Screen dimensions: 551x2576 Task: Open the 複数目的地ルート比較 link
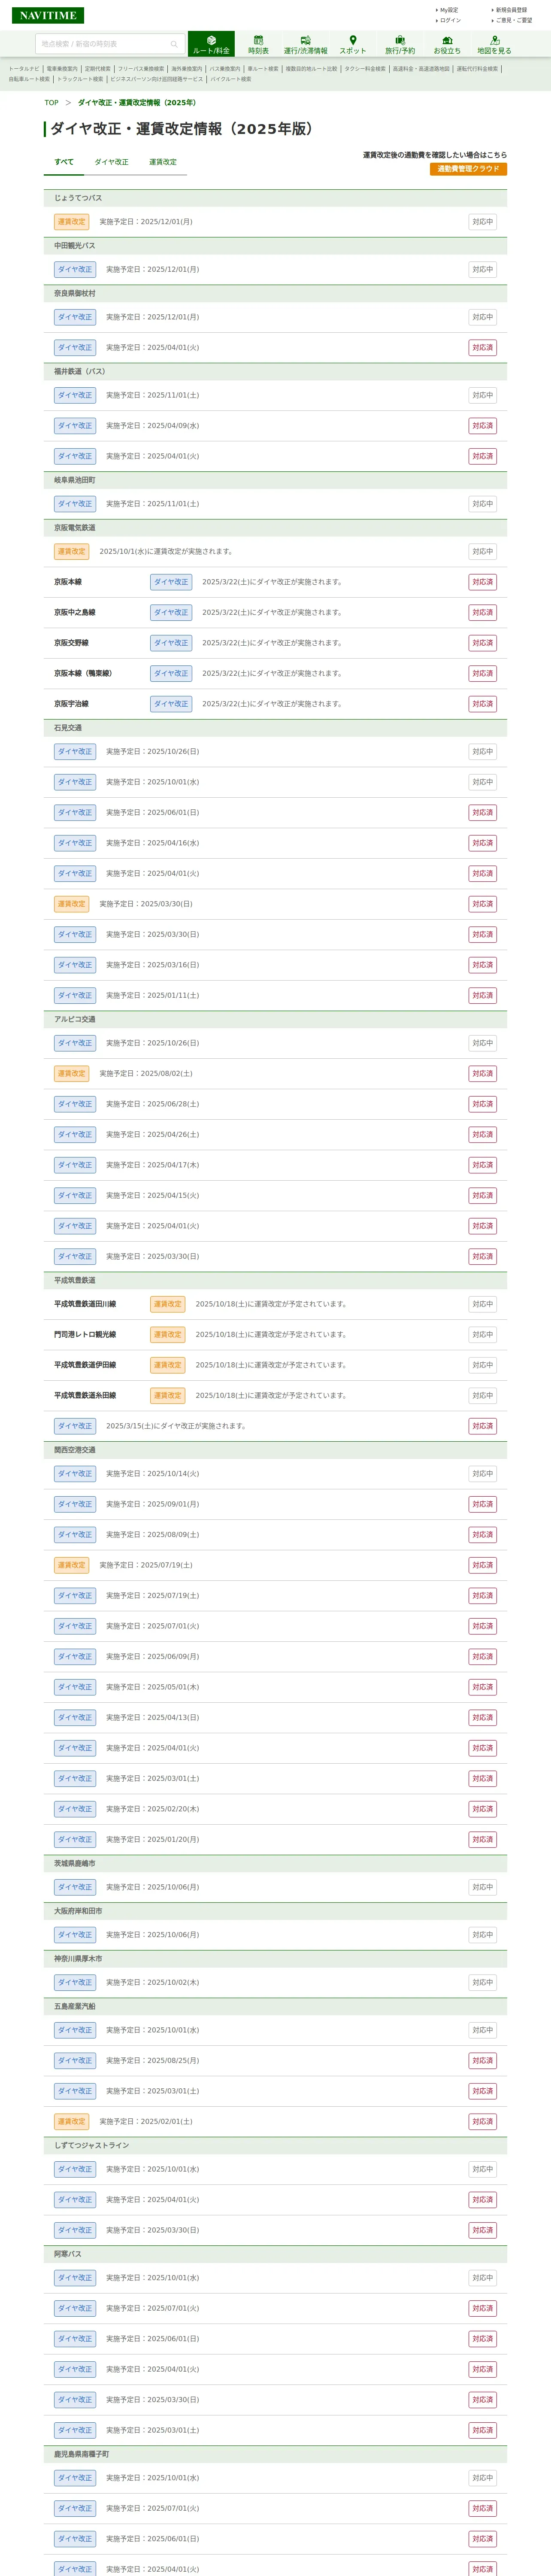point(311,69)
